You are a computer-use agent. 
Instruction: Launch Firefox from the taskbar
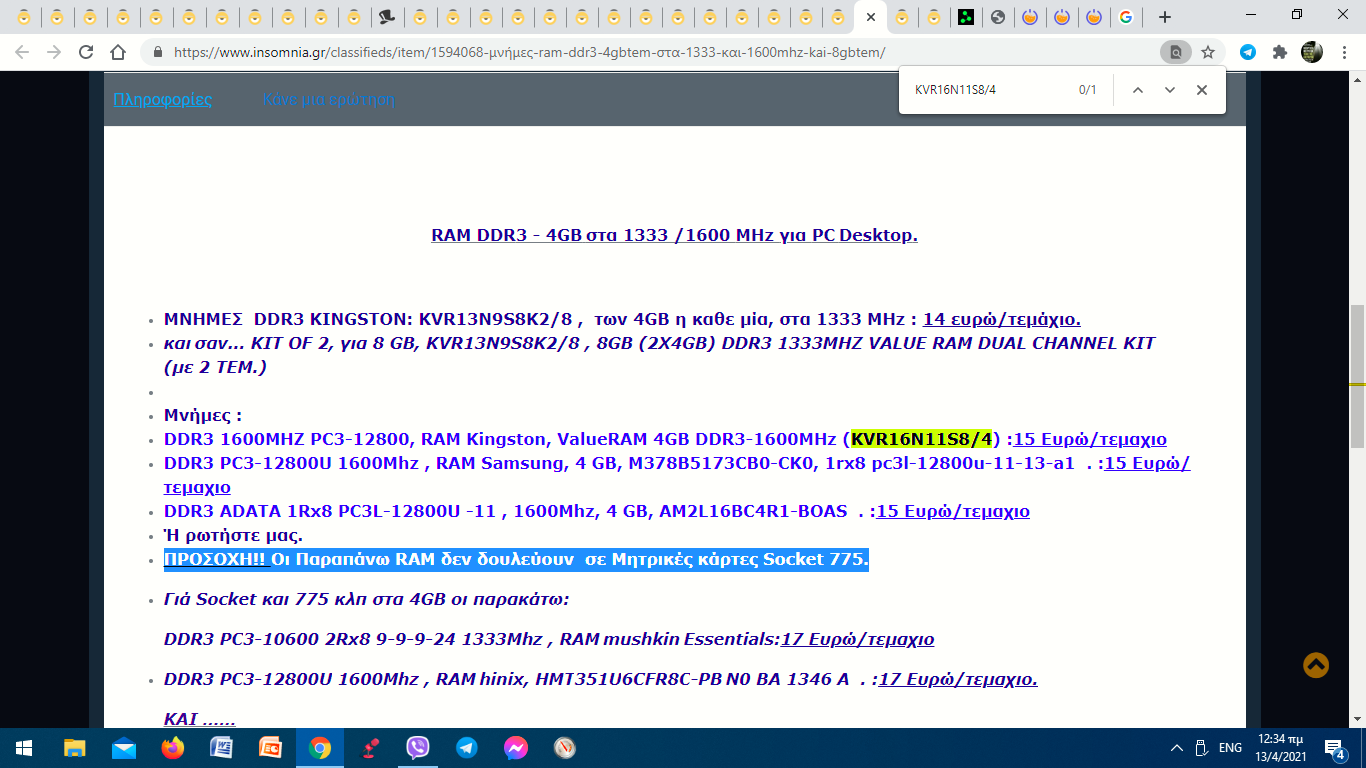click(x=173, y=748)
